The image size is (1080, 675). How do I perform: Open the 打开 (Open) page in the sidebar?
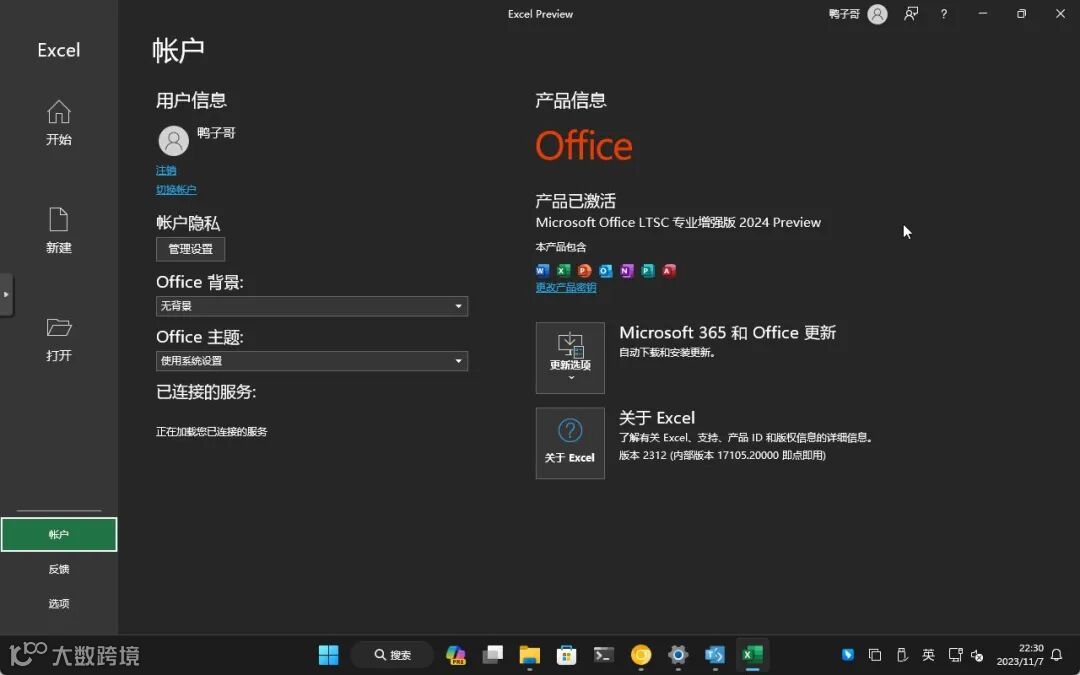59,339
